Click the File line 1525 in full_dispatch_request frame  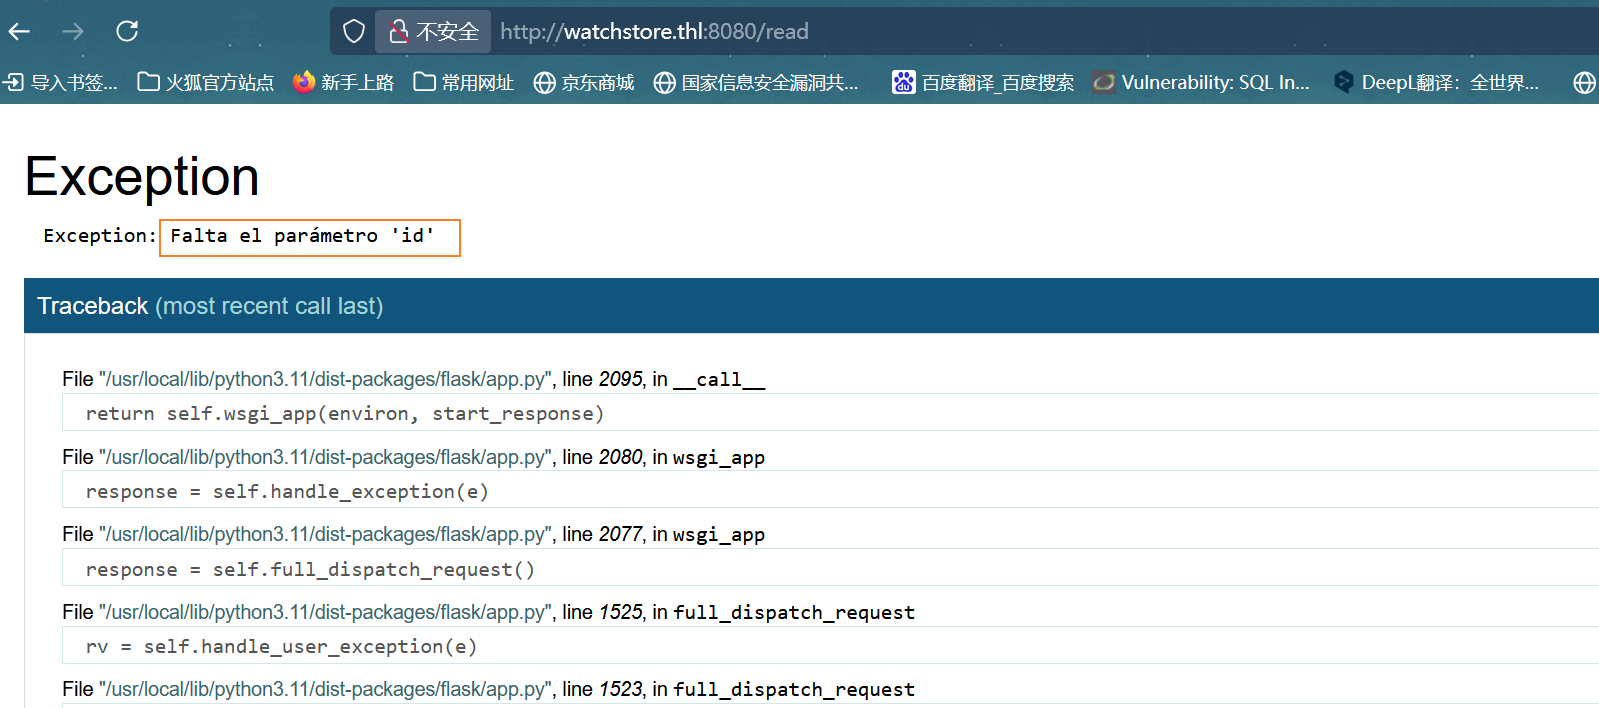(x=488, y=612)
